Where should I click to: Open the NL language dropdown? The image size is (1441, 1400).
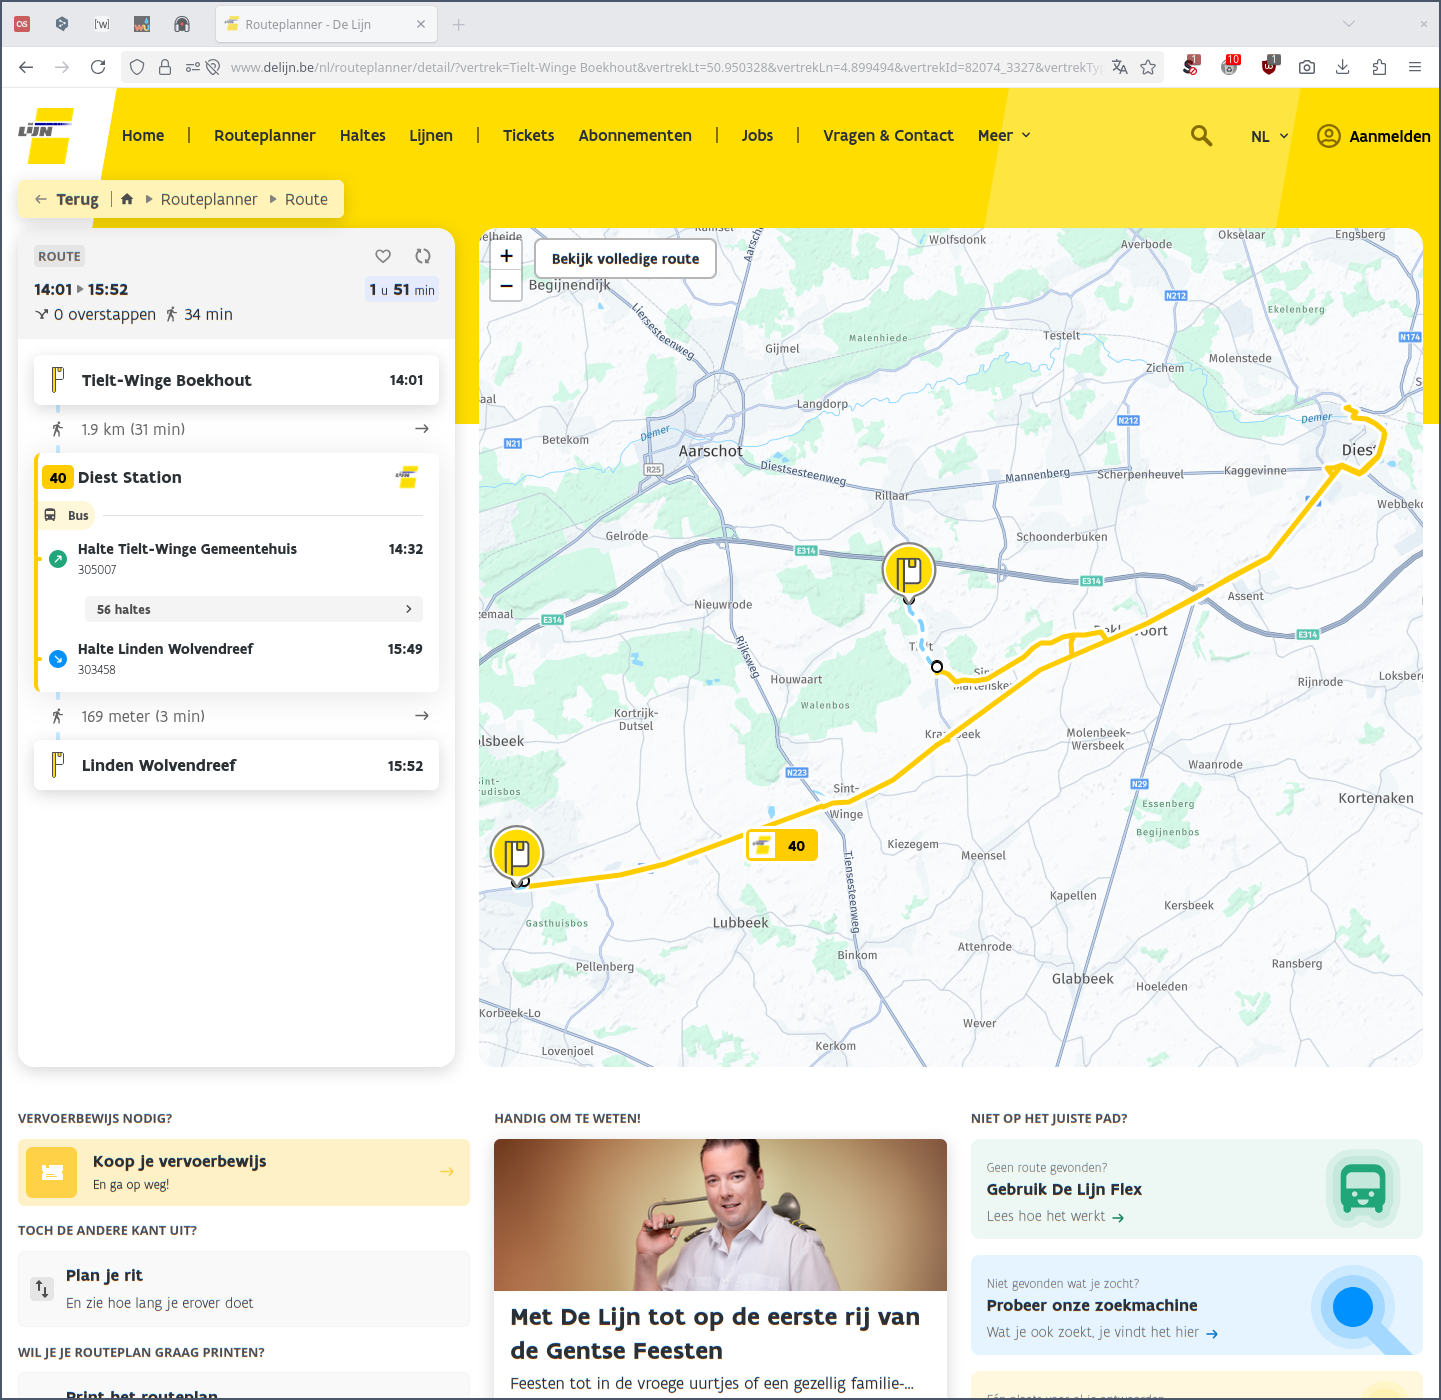click(1269, 136)
